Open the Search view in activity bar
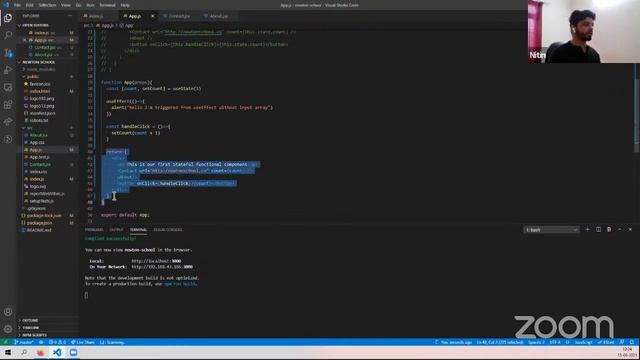This screenshot has width=640, height=360. tap(8, 35)
